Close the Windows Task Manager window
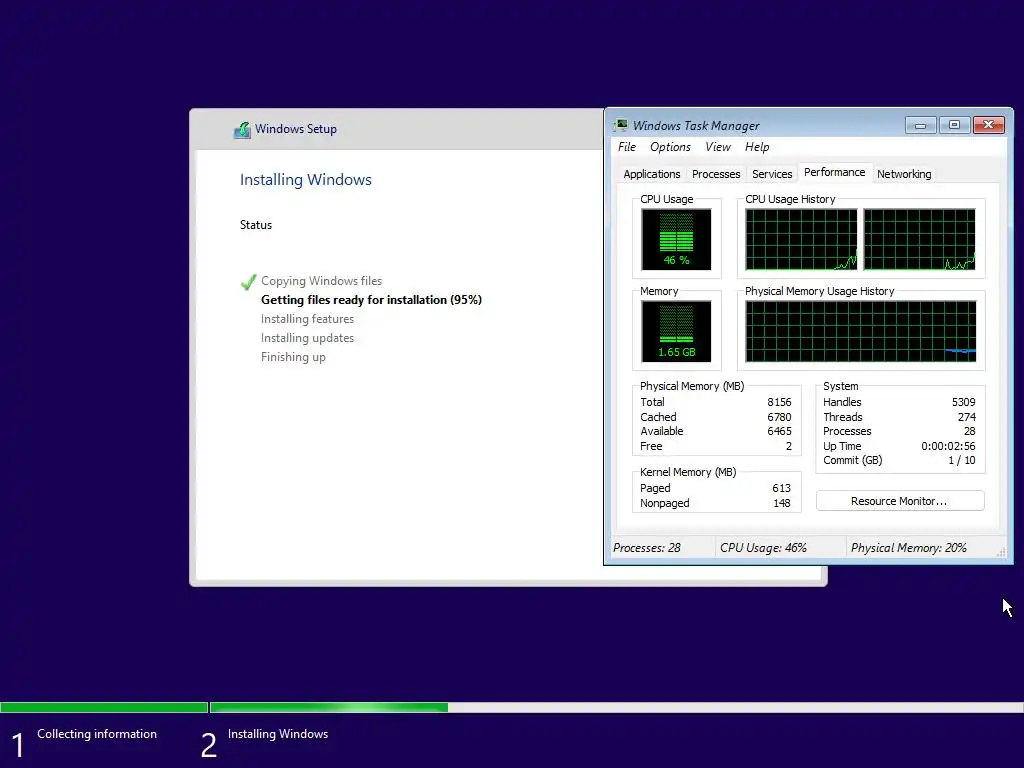 pos(989,125)
